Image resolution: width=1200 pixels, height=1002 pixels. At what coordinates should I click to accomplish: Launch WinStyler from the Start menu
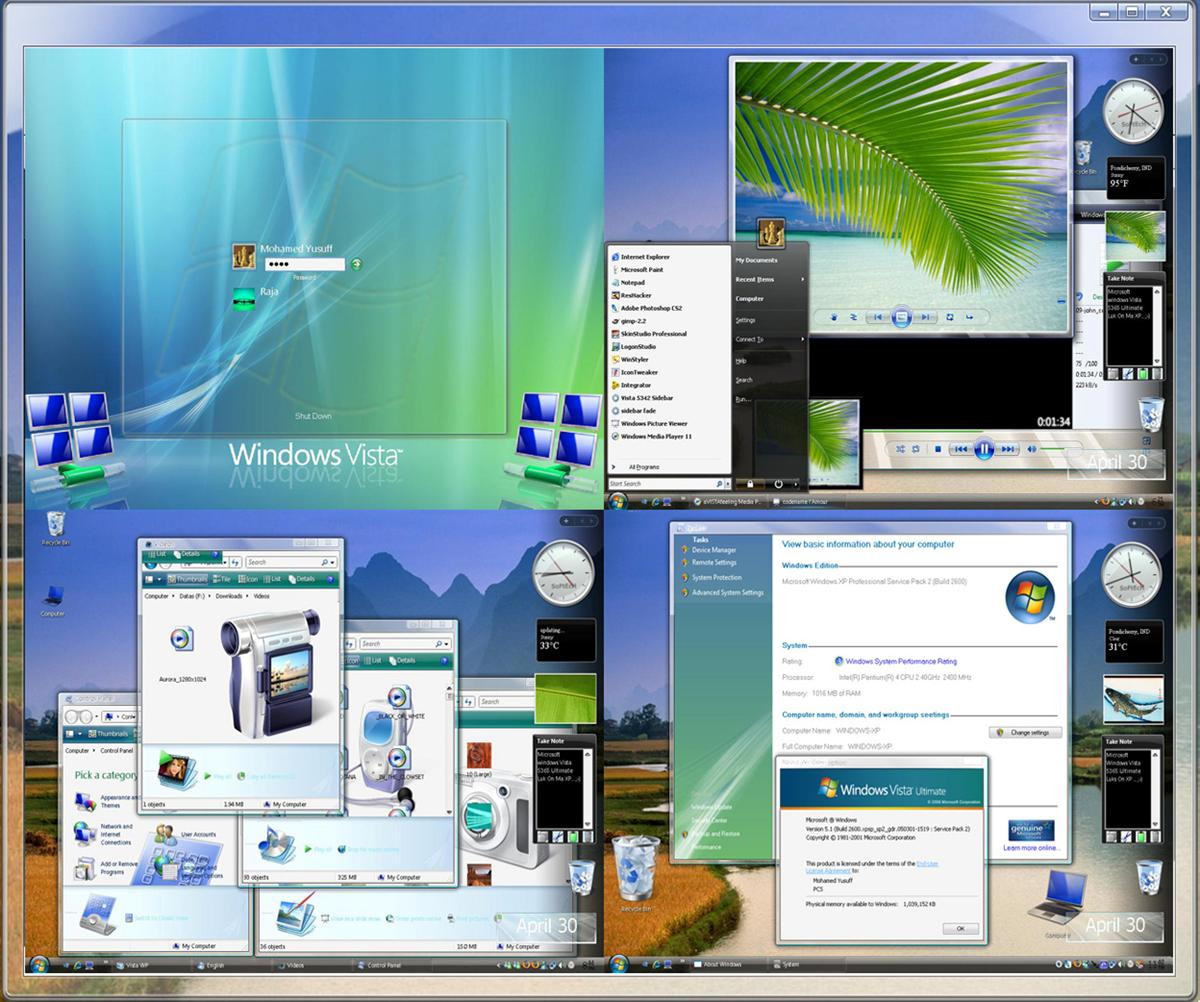click(x=630, y=359)
